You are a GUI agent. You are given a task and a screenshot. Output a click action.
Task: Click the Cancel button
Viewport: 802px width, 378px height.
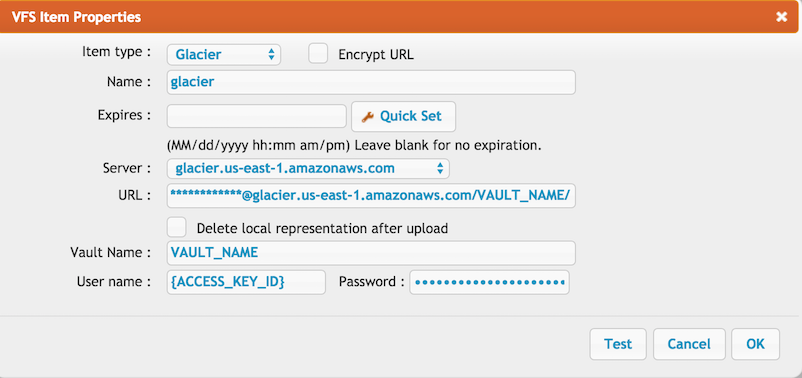click(x=689, y=344)
